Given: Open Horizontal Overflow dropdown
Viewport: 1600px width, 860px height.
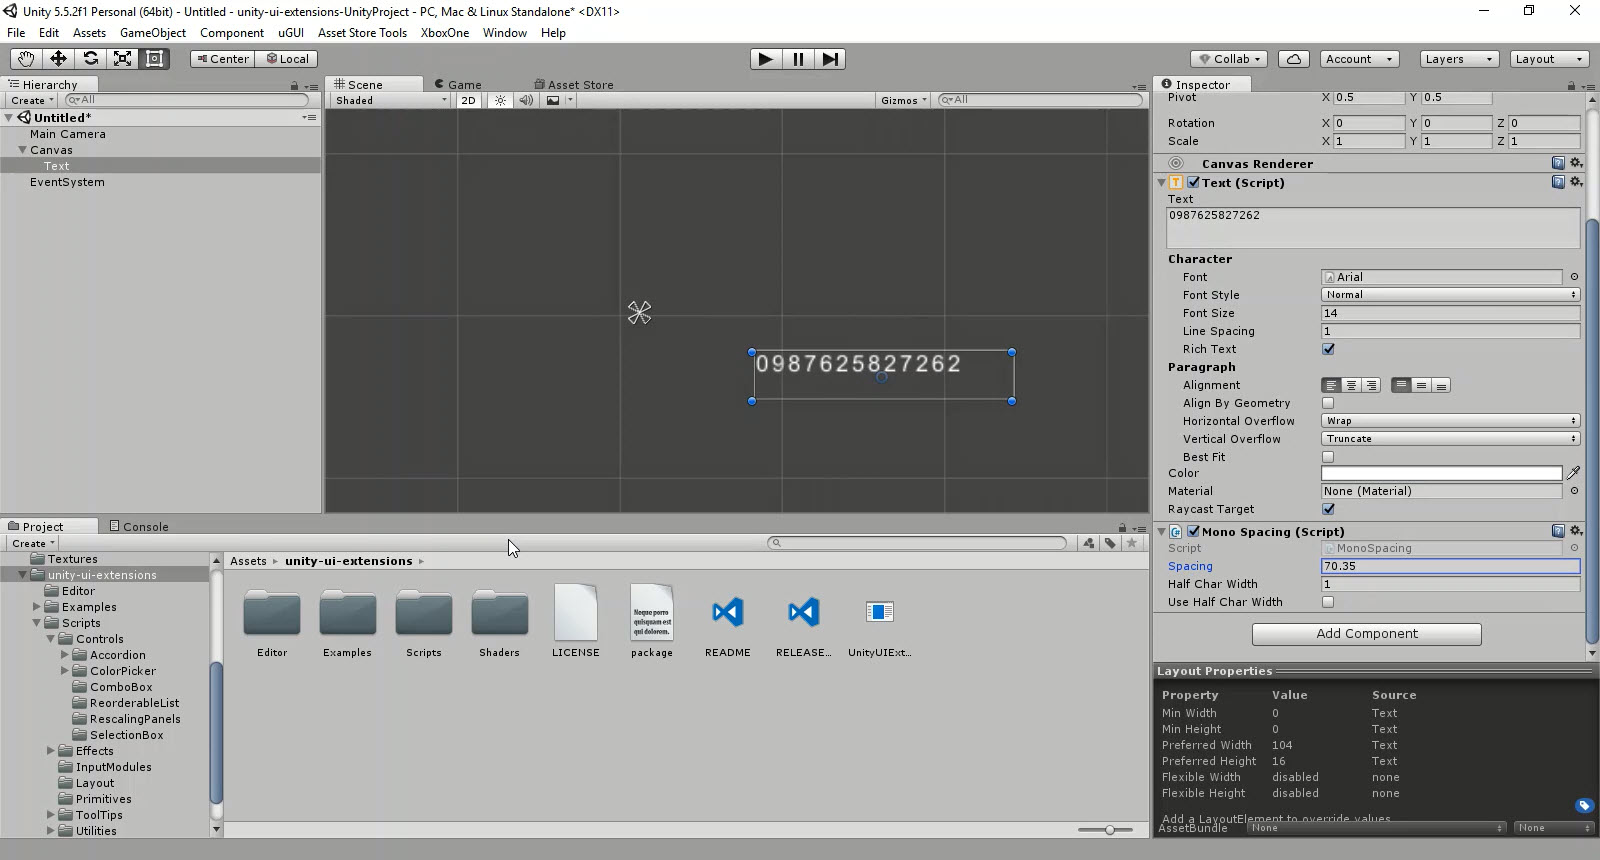Looking at the screenshot, I should [1451, 421].
